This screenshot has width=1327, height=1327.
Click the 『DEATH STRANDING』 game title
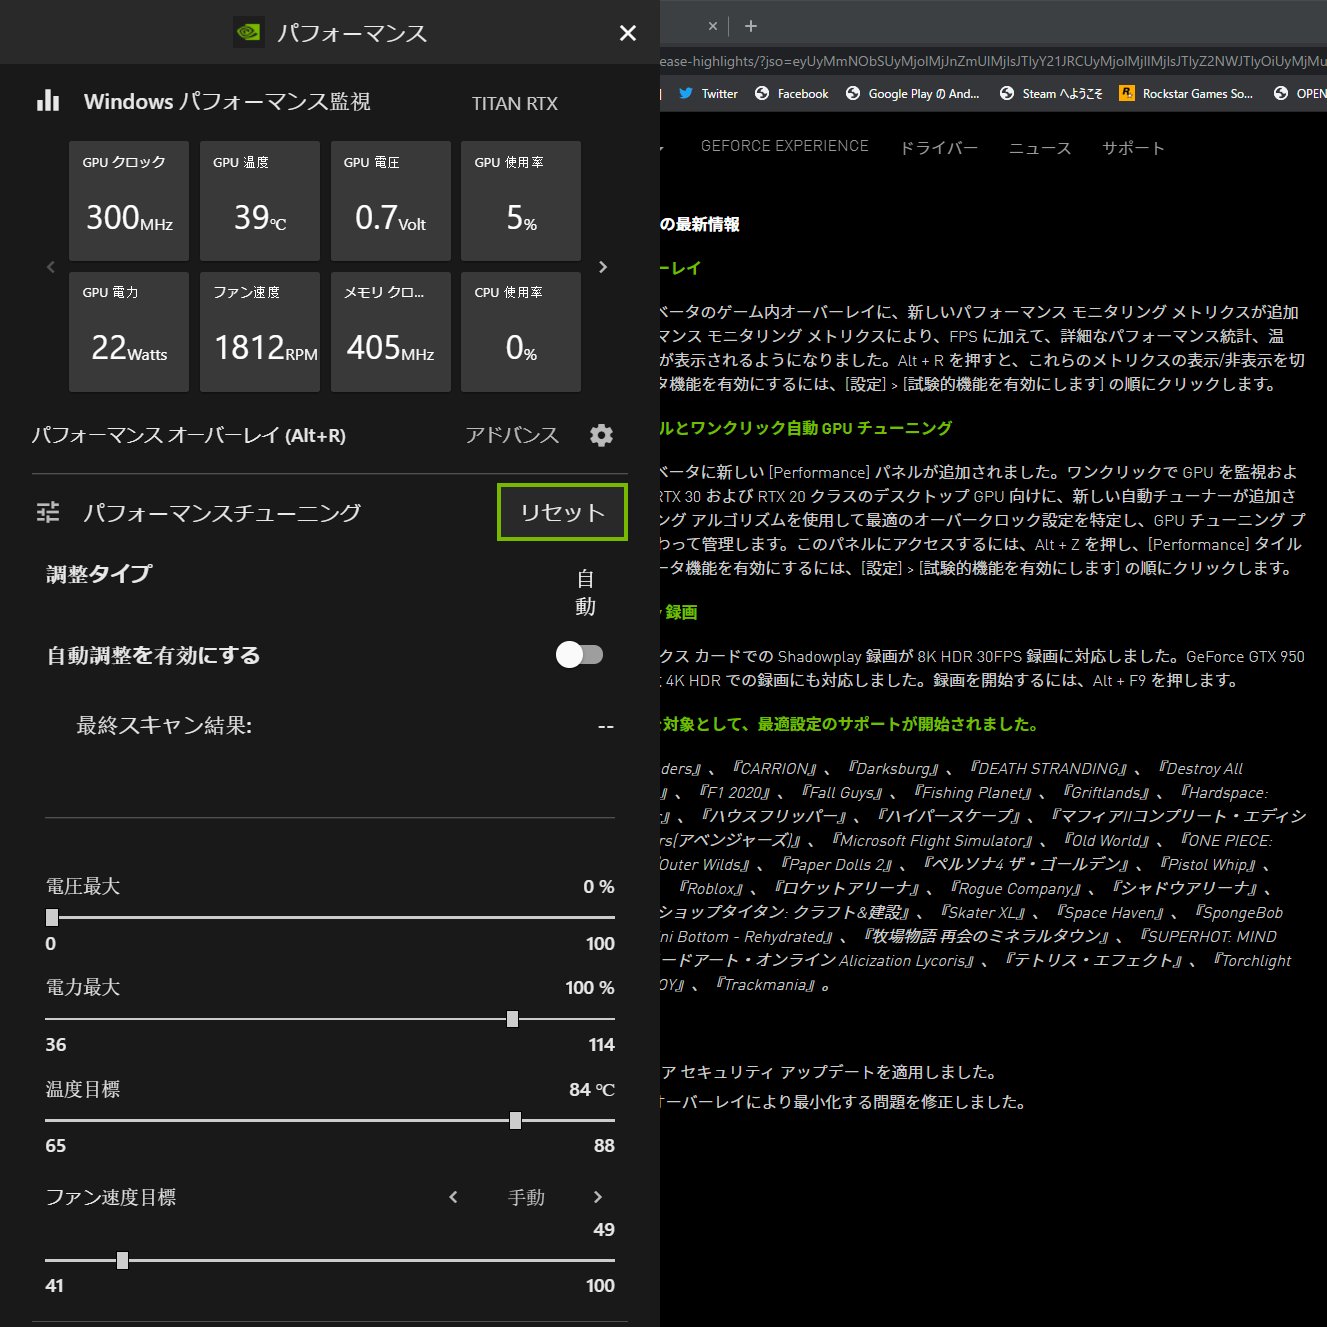(1051, 769)
